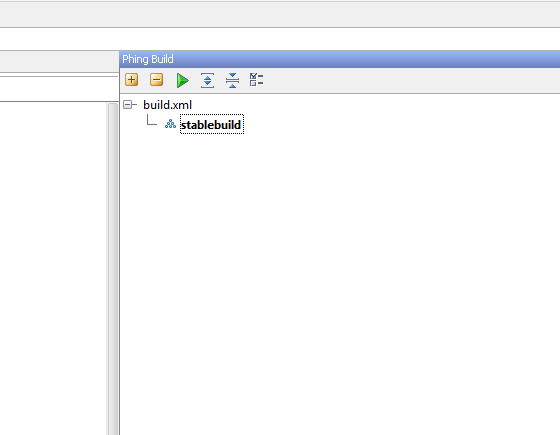Click empty toolbar area right of properties icon
The image size is (560, 435).
point(411,80)
